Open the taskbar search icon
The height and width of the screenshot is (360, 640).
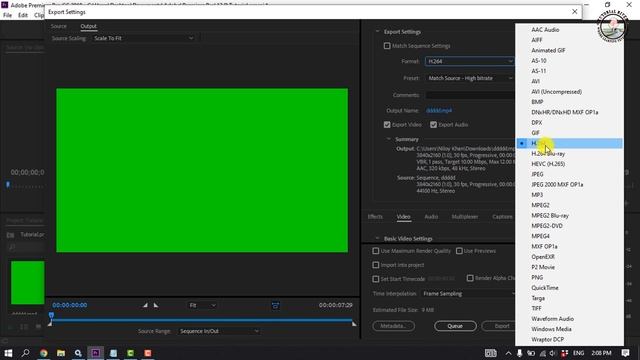[x=25, y=353]
